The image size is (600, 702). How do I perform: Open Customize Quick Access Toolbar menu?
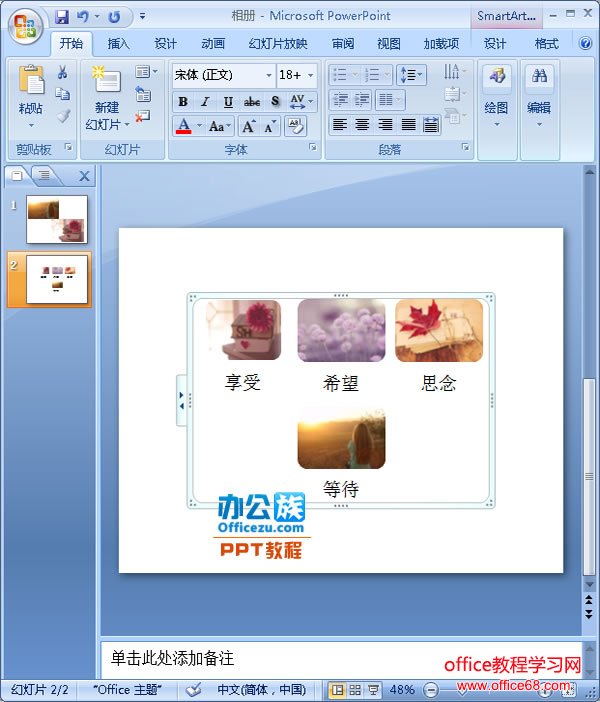pyautogui.click(x=142, y=17)
